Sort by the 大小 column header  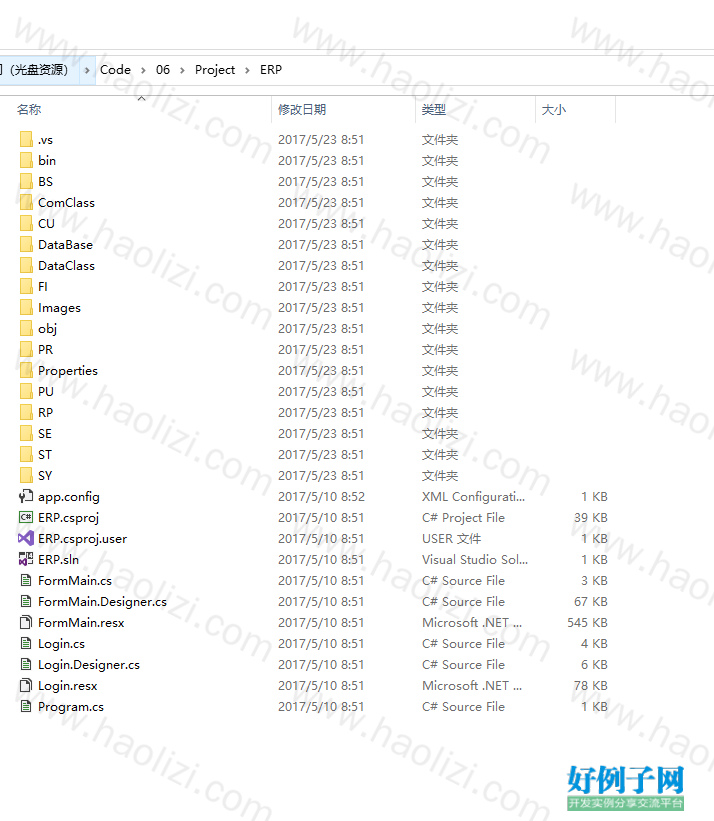pyautogui.click(x=554, y=109)
